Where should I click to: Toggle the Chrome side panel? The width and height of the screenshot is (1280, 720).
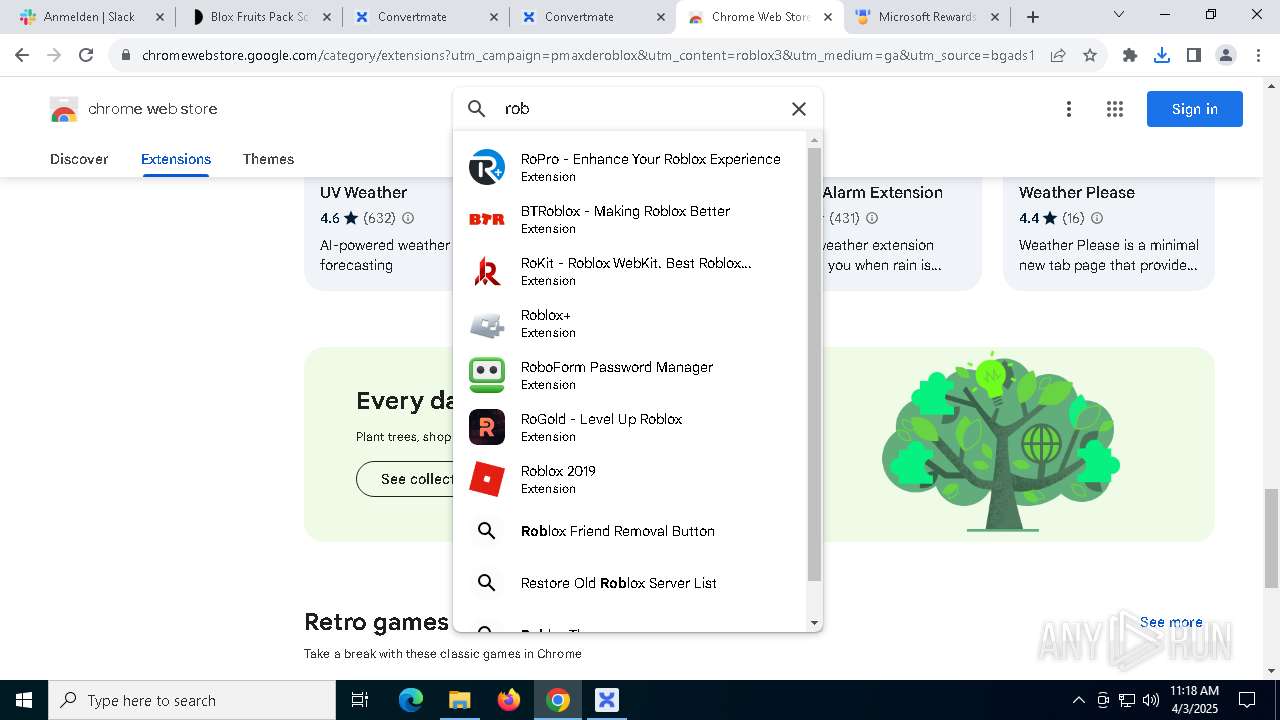1194,55
